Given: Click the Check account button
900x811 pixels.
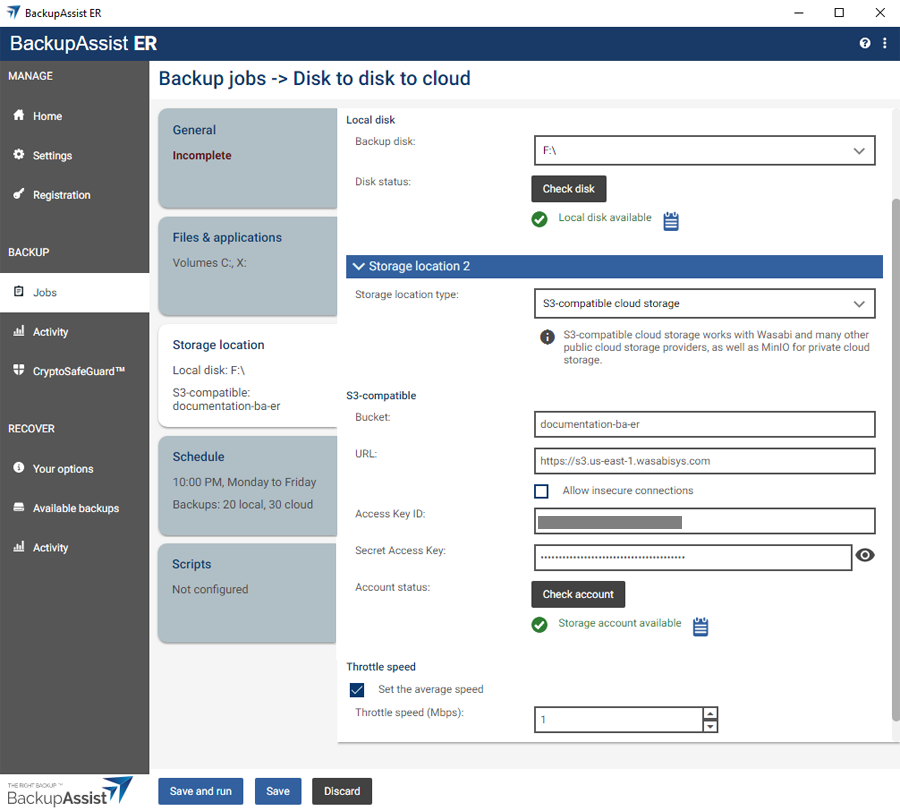Looking at the screenshot, I should [x=578, y=594].
